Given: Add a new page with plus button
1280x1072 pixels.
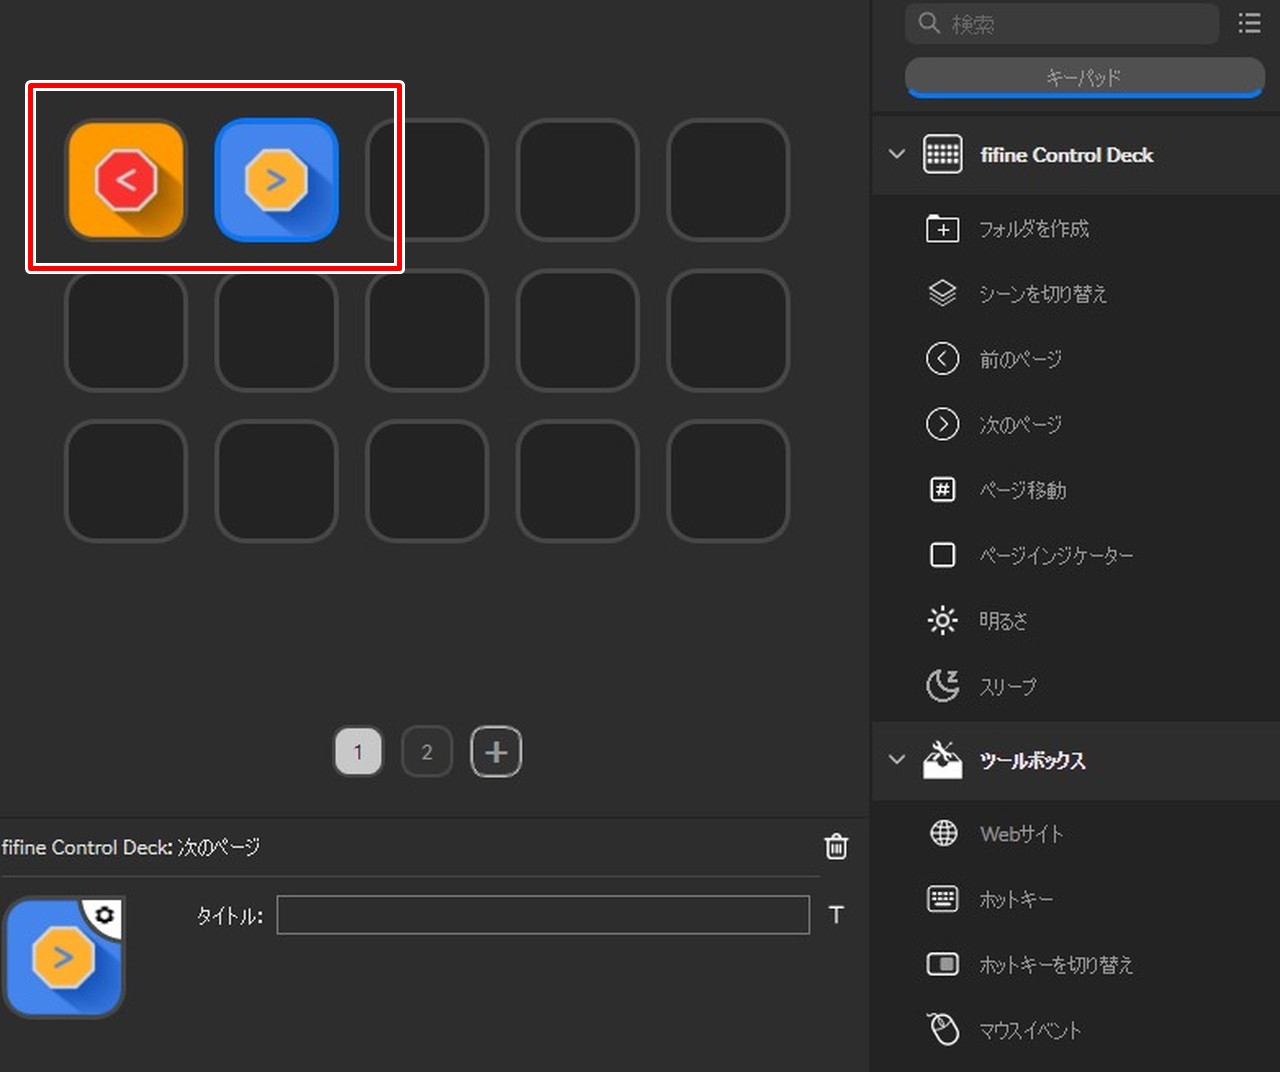Looking at the screenshot, I should 496,752.
